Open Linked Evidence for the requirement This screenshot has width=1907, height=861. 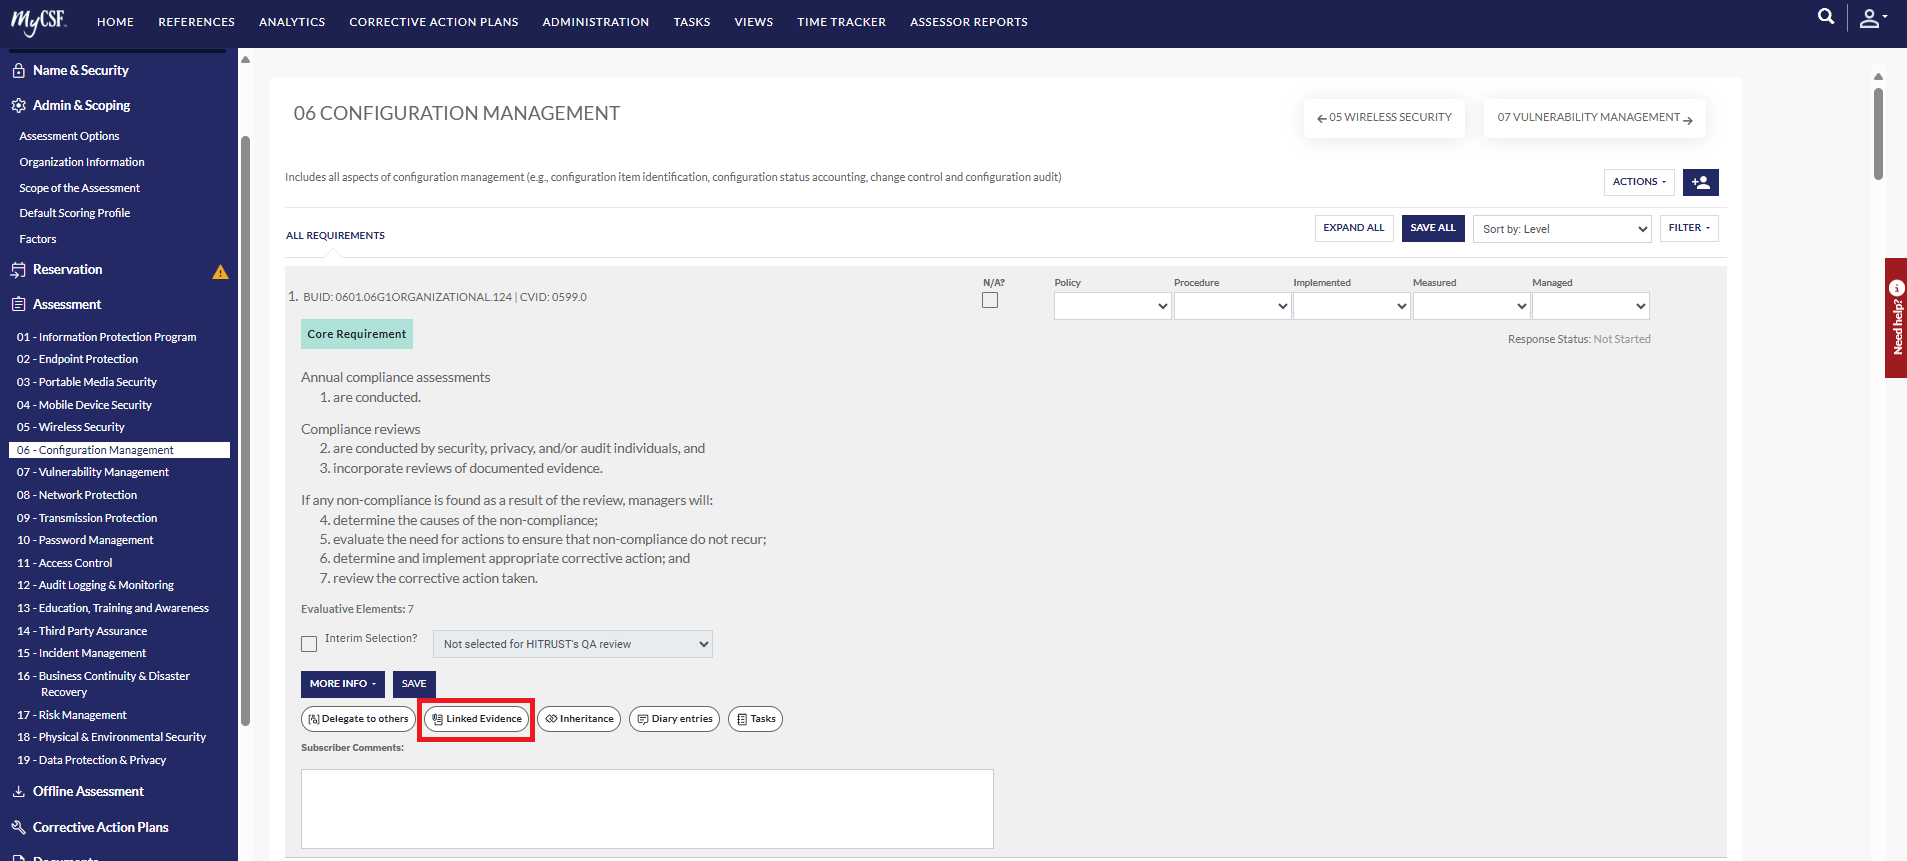click(477, 719)
